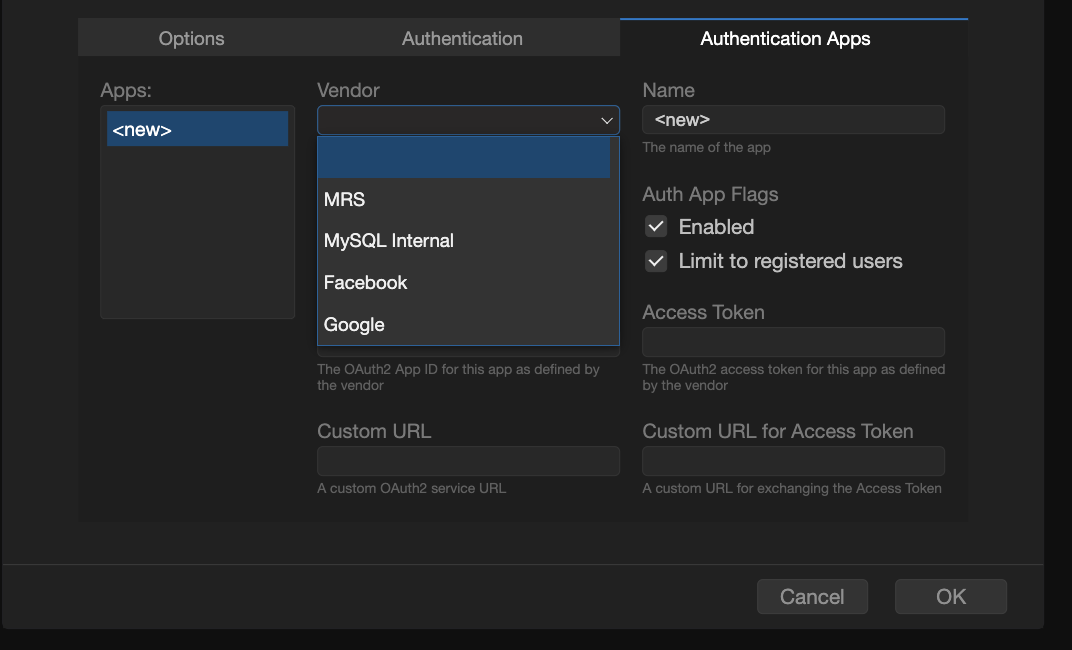Select Facebook from the Vendor dropdown
Viewport: 1072px width, 650px height.
366,283
